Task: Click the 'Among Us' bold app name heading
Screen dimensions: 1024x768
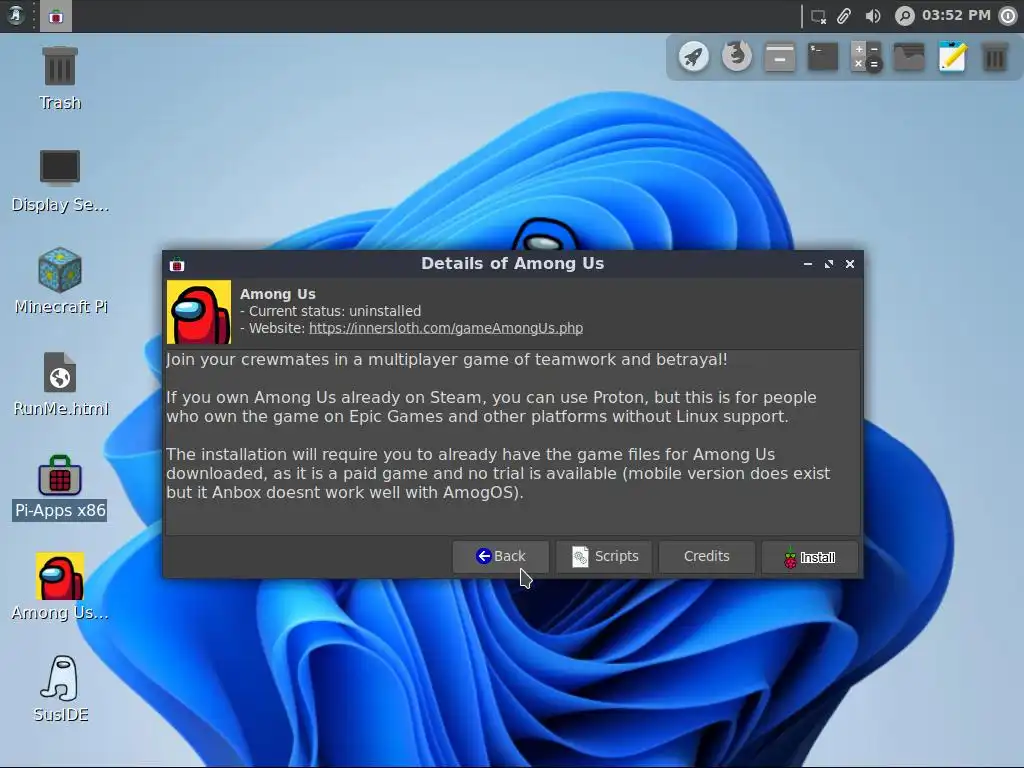Action: coord(278,294)
